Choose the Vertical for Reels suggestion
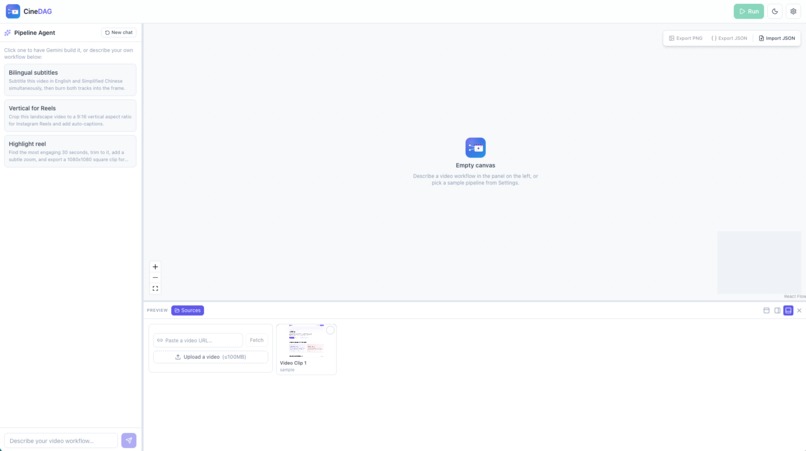Screen dimensions: 806x451 (70, 116)
